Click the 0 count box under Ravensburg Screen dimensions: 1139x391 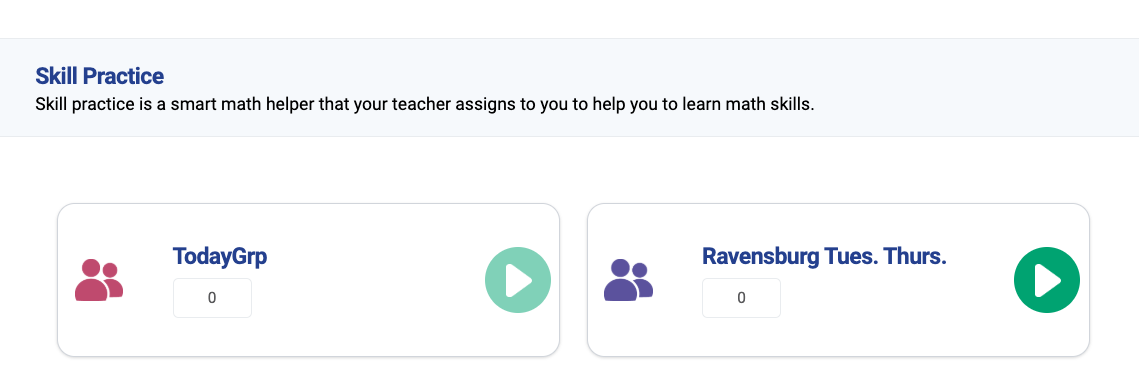click(741, 298)
